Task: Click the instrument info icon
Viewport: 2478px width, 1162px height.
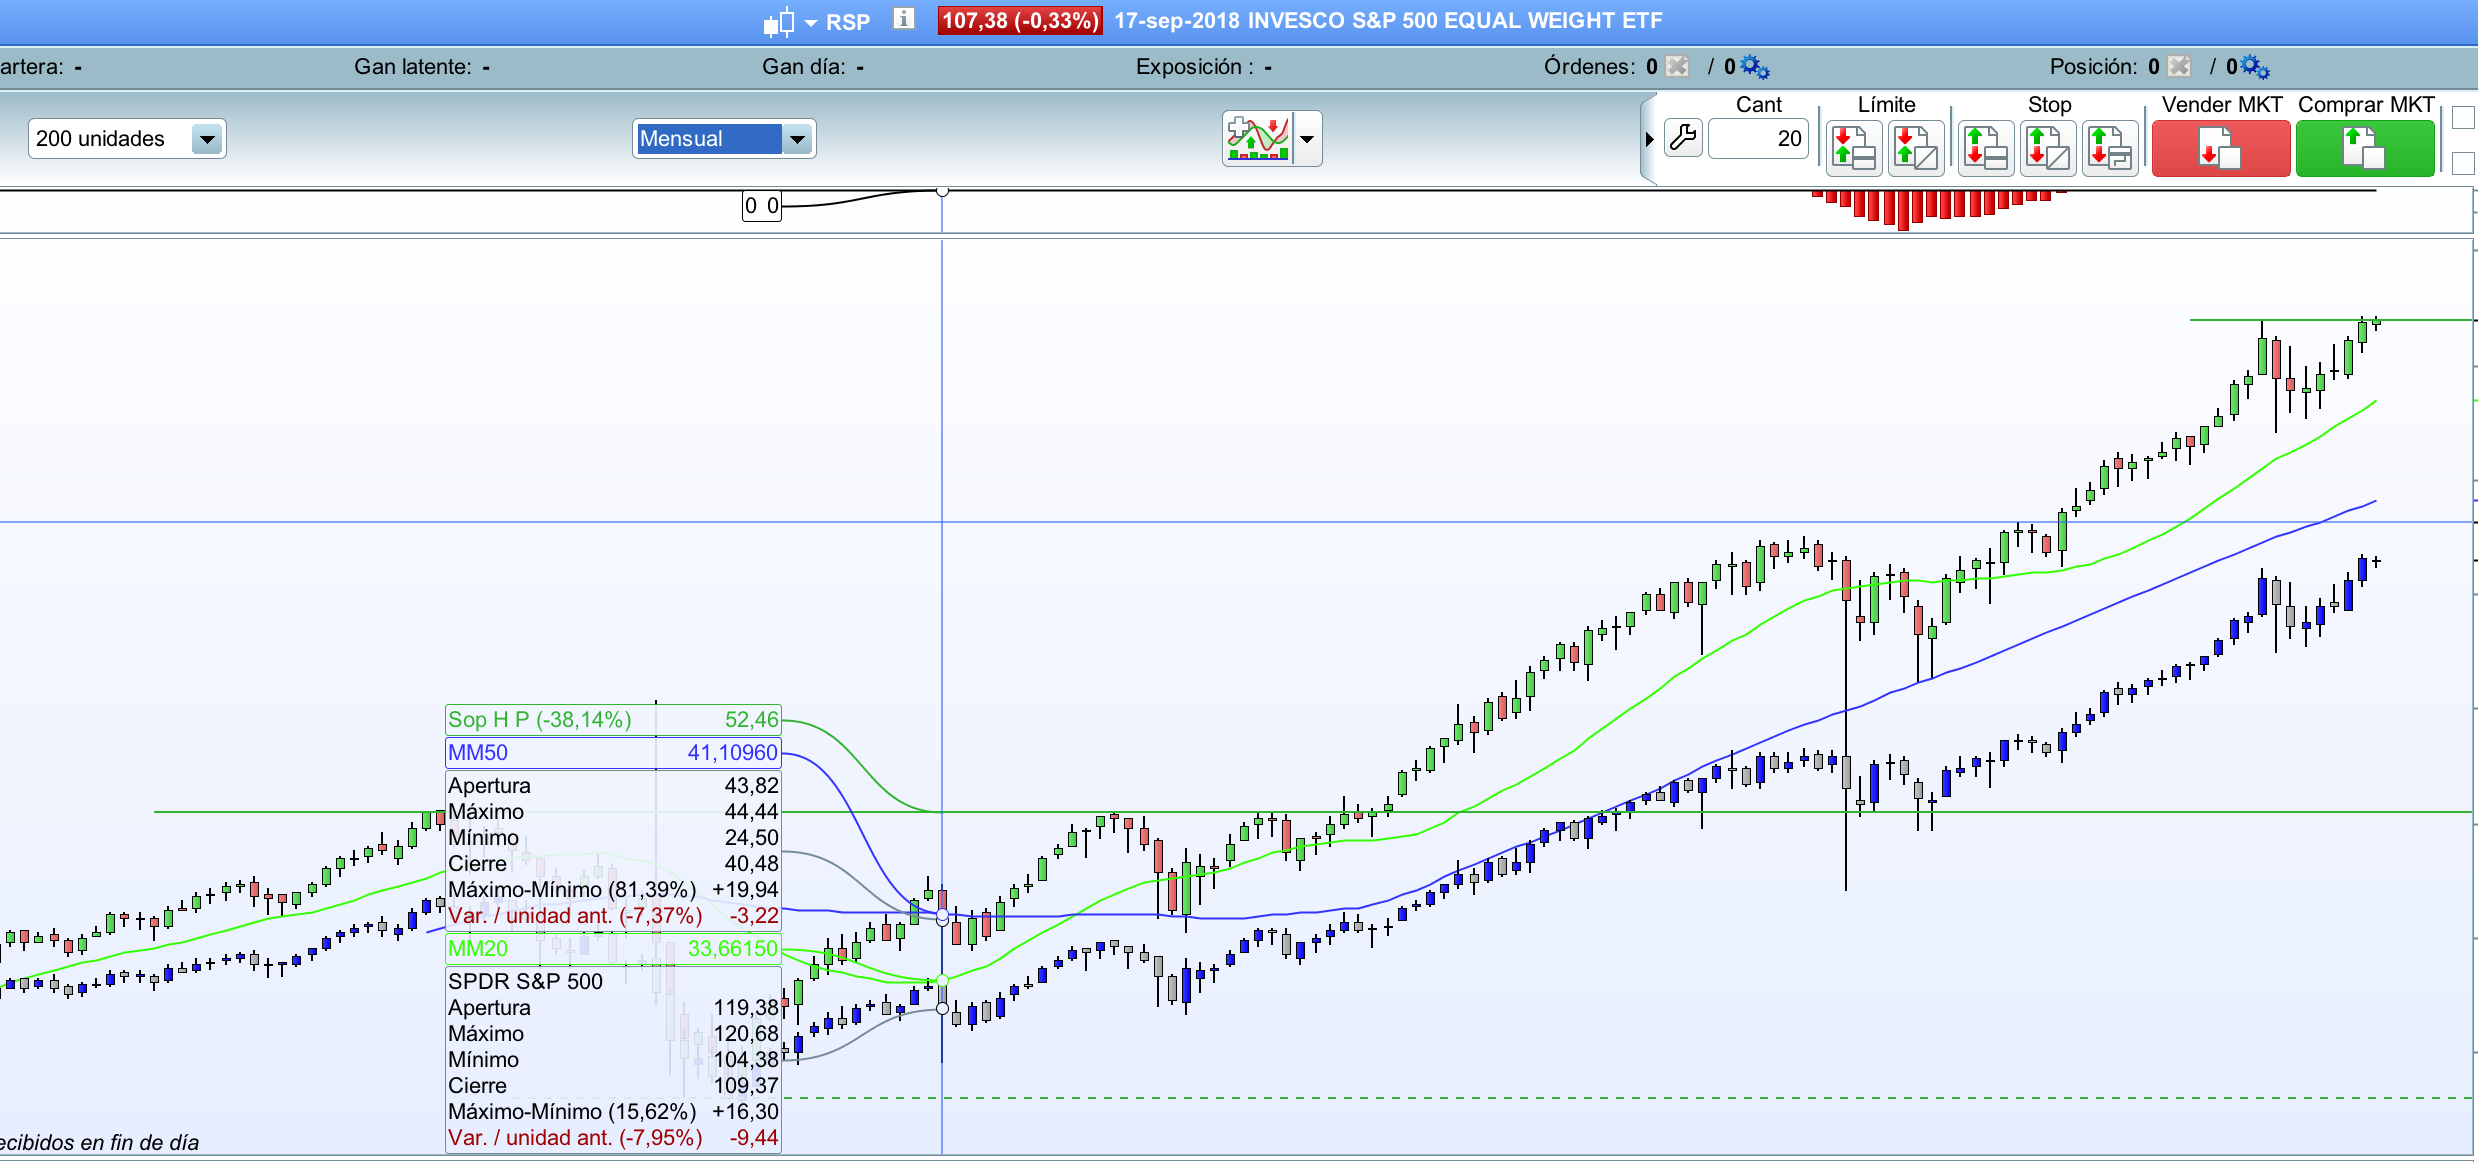Action: pos(904,19)
